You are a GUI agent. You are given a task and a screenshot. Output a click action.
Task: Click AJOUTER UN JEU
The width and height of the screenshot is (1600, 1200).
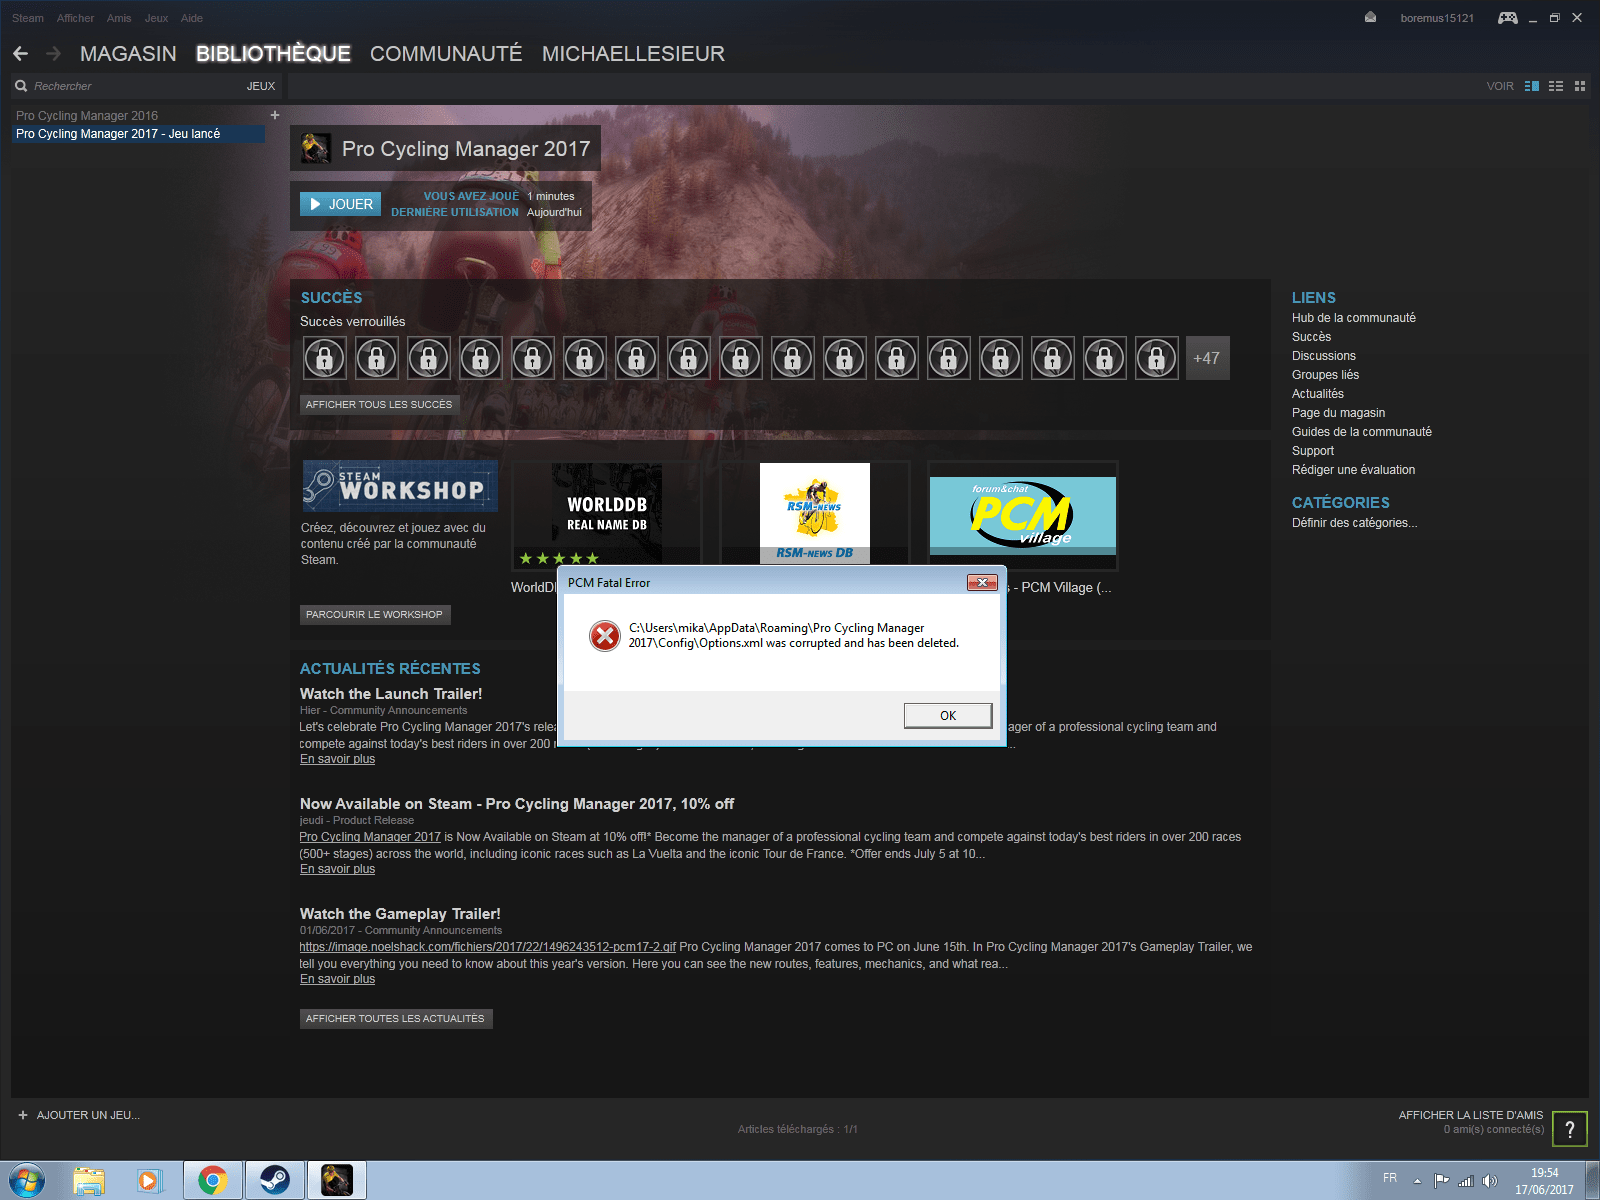79,1115
